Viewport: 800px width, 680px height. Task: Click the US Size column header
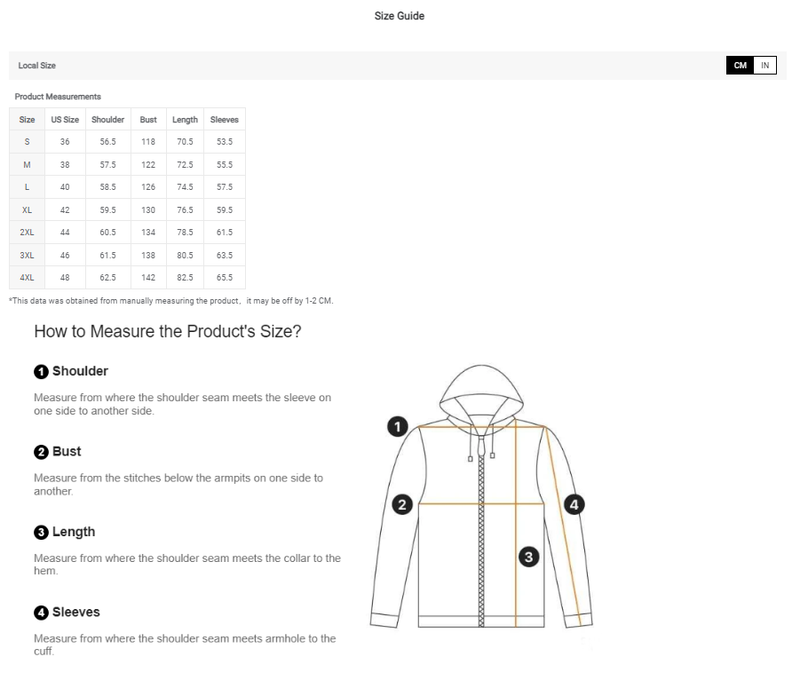[65, 119]
